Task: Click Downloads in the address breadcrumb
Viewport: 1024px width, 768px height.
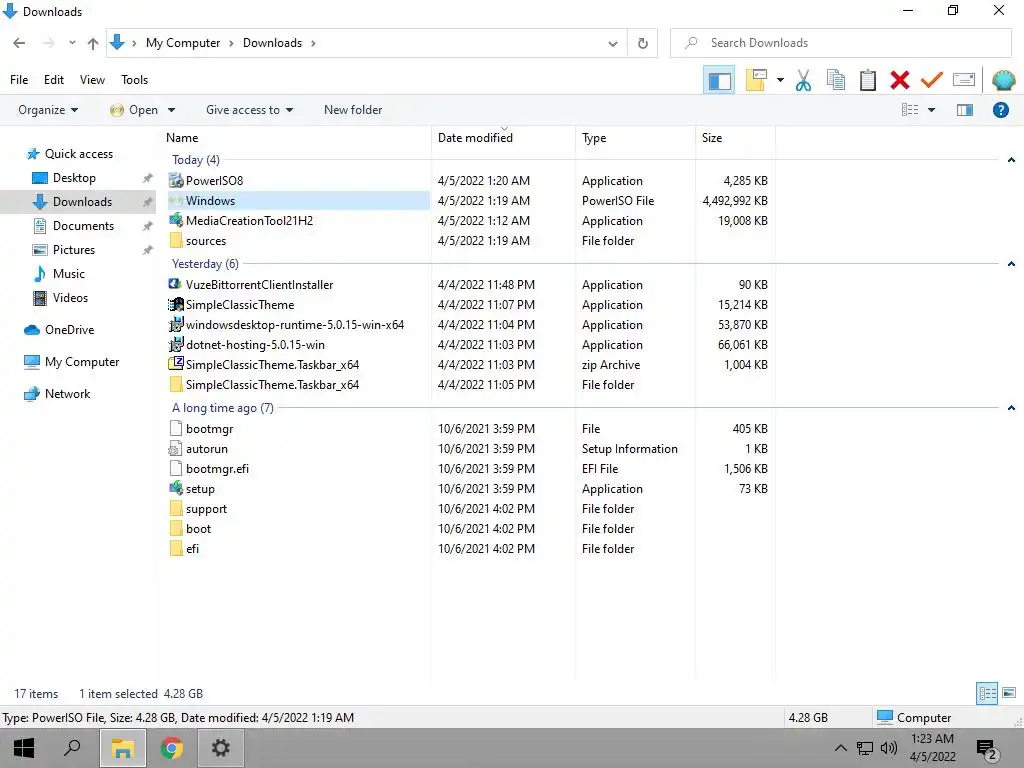Action: click(x=272, y=43)
